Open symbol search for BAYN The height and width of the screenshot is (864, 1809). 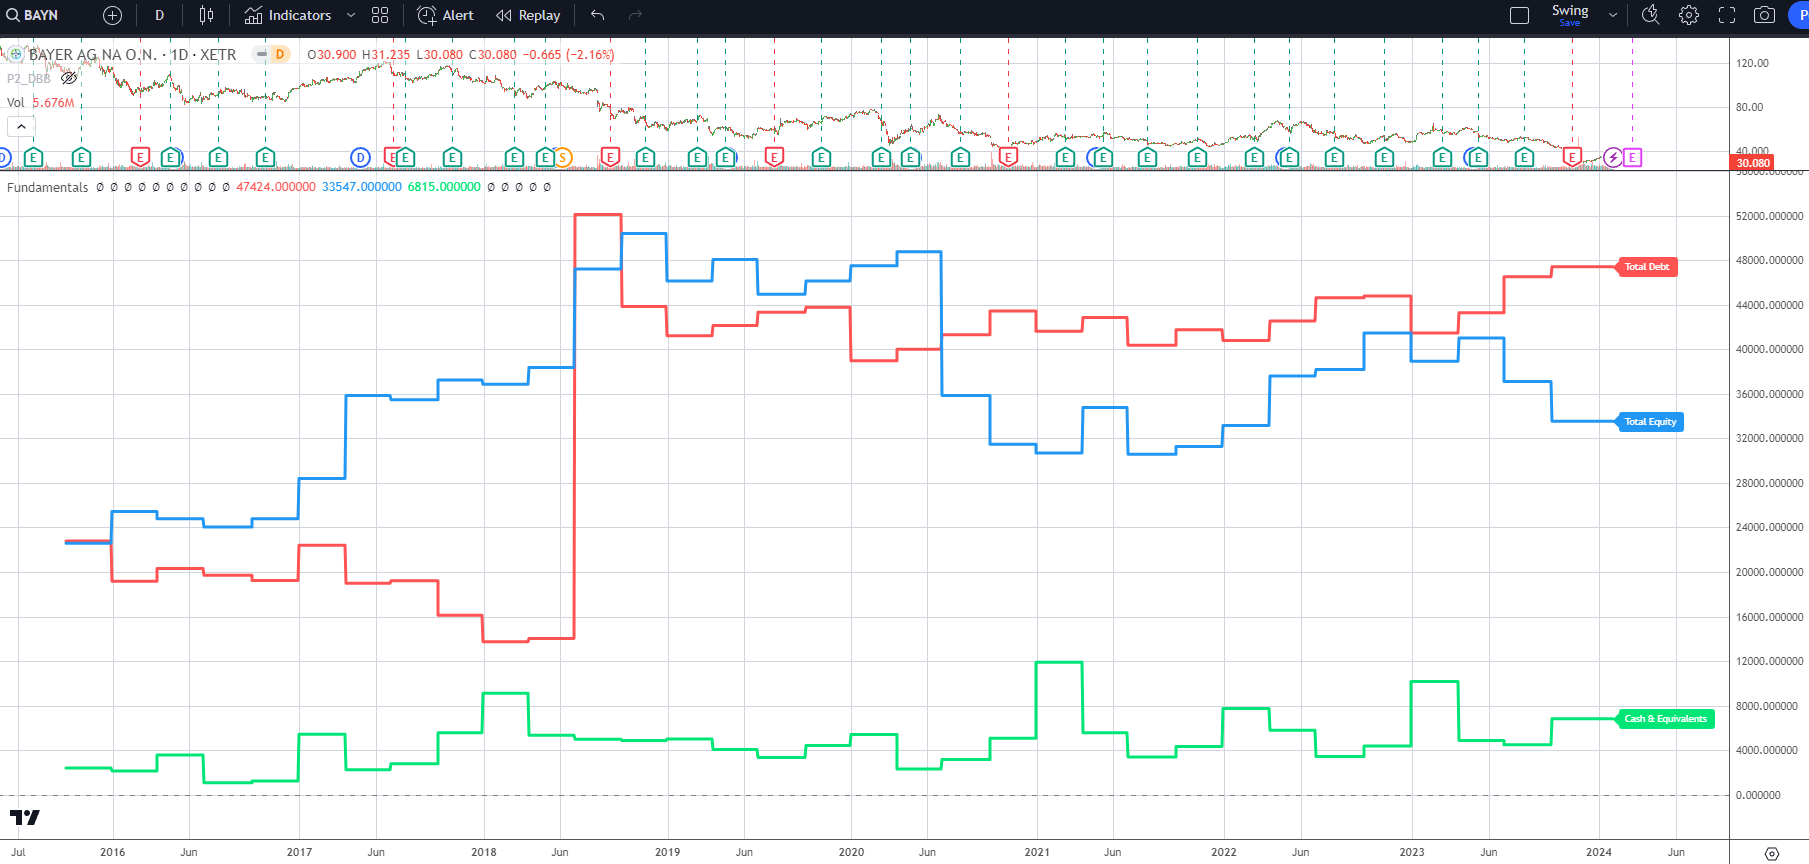tap(33, 15)
